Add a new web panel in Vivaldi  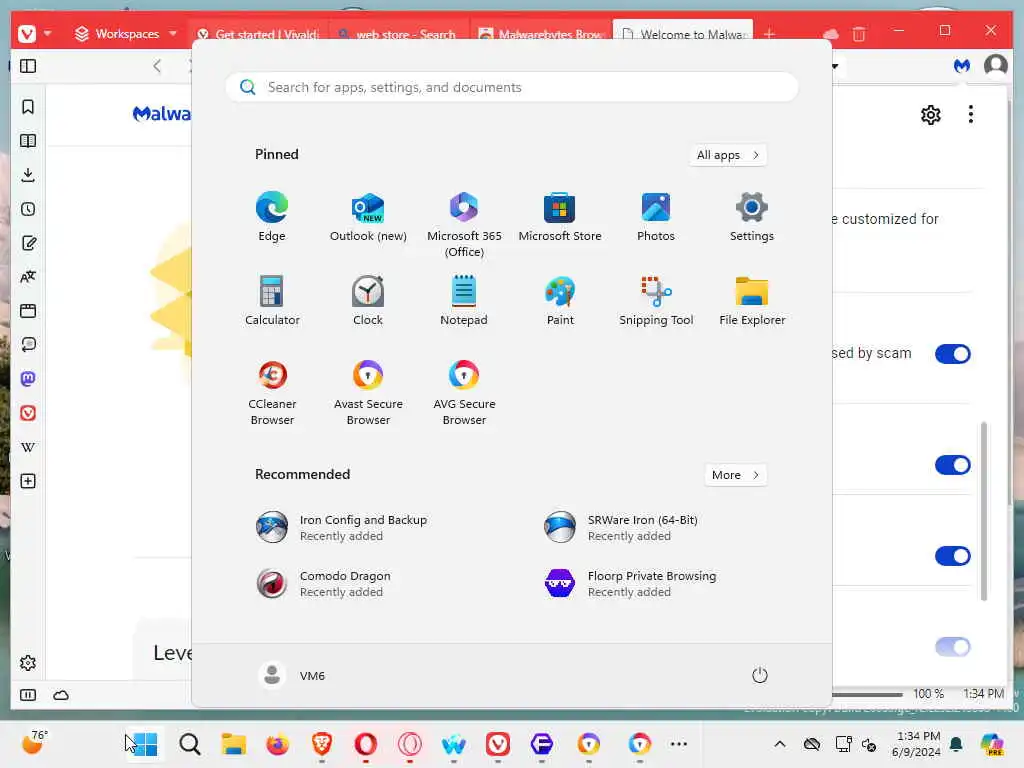(x=27, y=481)
